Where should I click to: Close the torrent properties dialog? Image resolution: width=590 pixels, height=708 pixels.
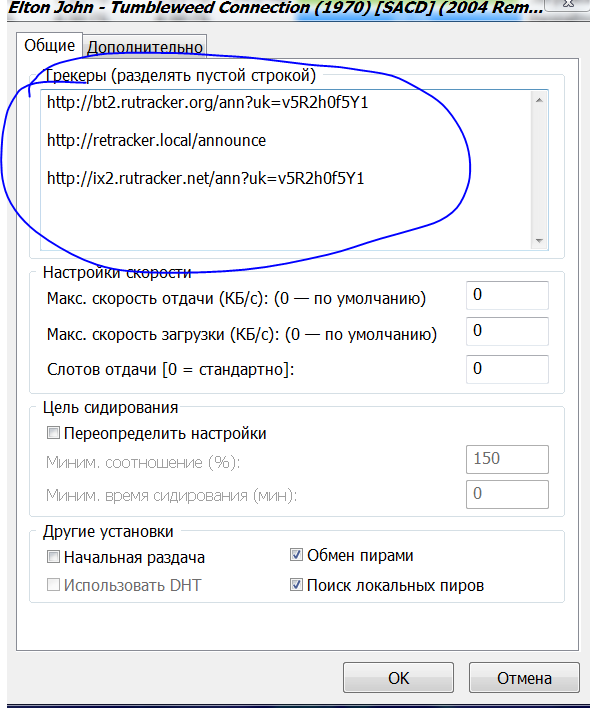tap(569, 5)
